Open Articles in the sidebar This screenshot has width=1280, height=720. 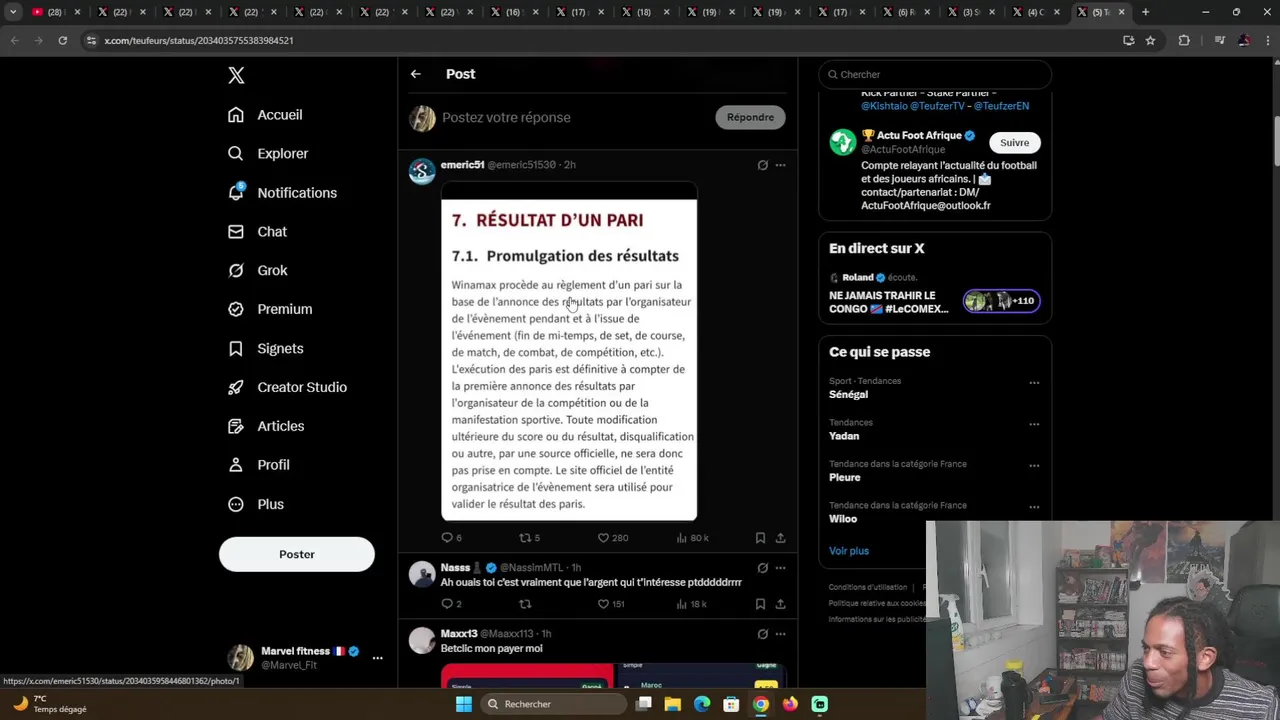pos(266,427)
